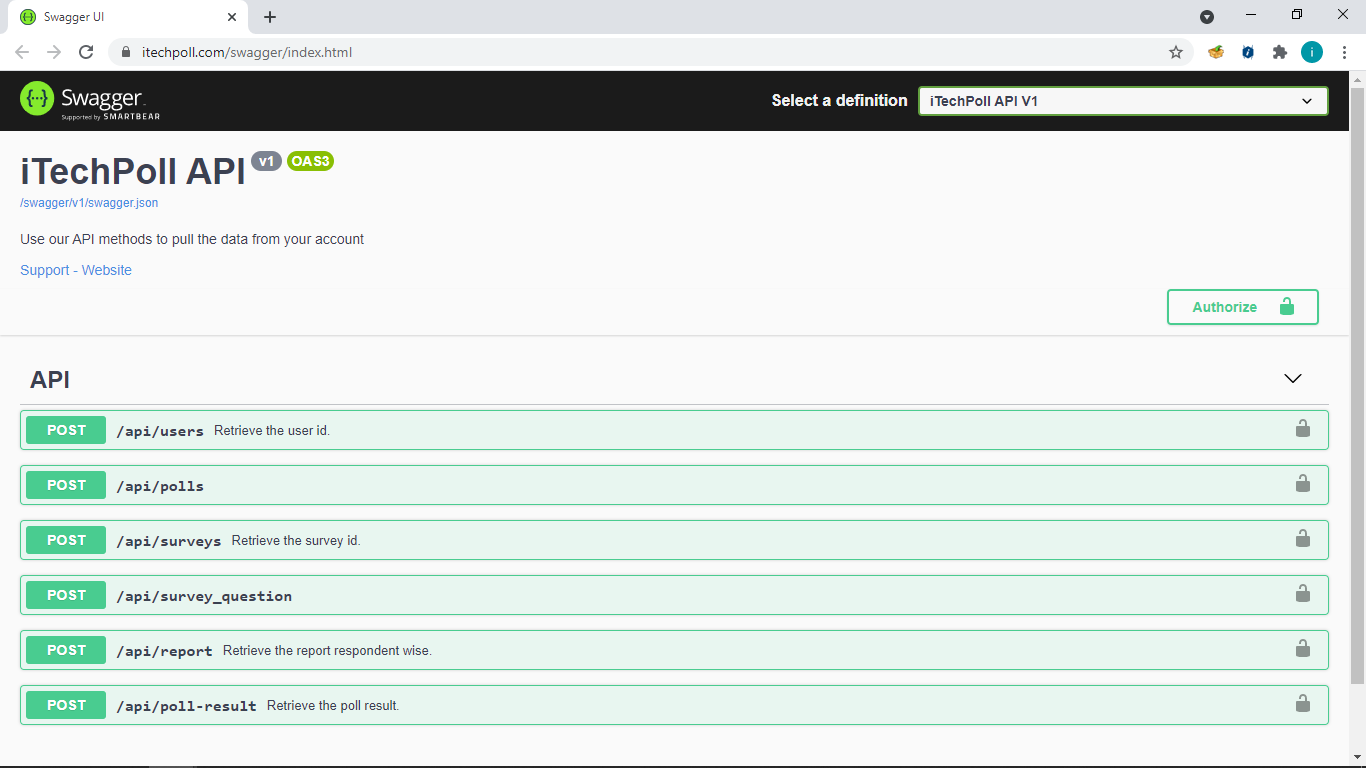Viewport: 1366px width, 768px height.
Task: Bookmark this page with the star icon
Action: point(1176,52)
